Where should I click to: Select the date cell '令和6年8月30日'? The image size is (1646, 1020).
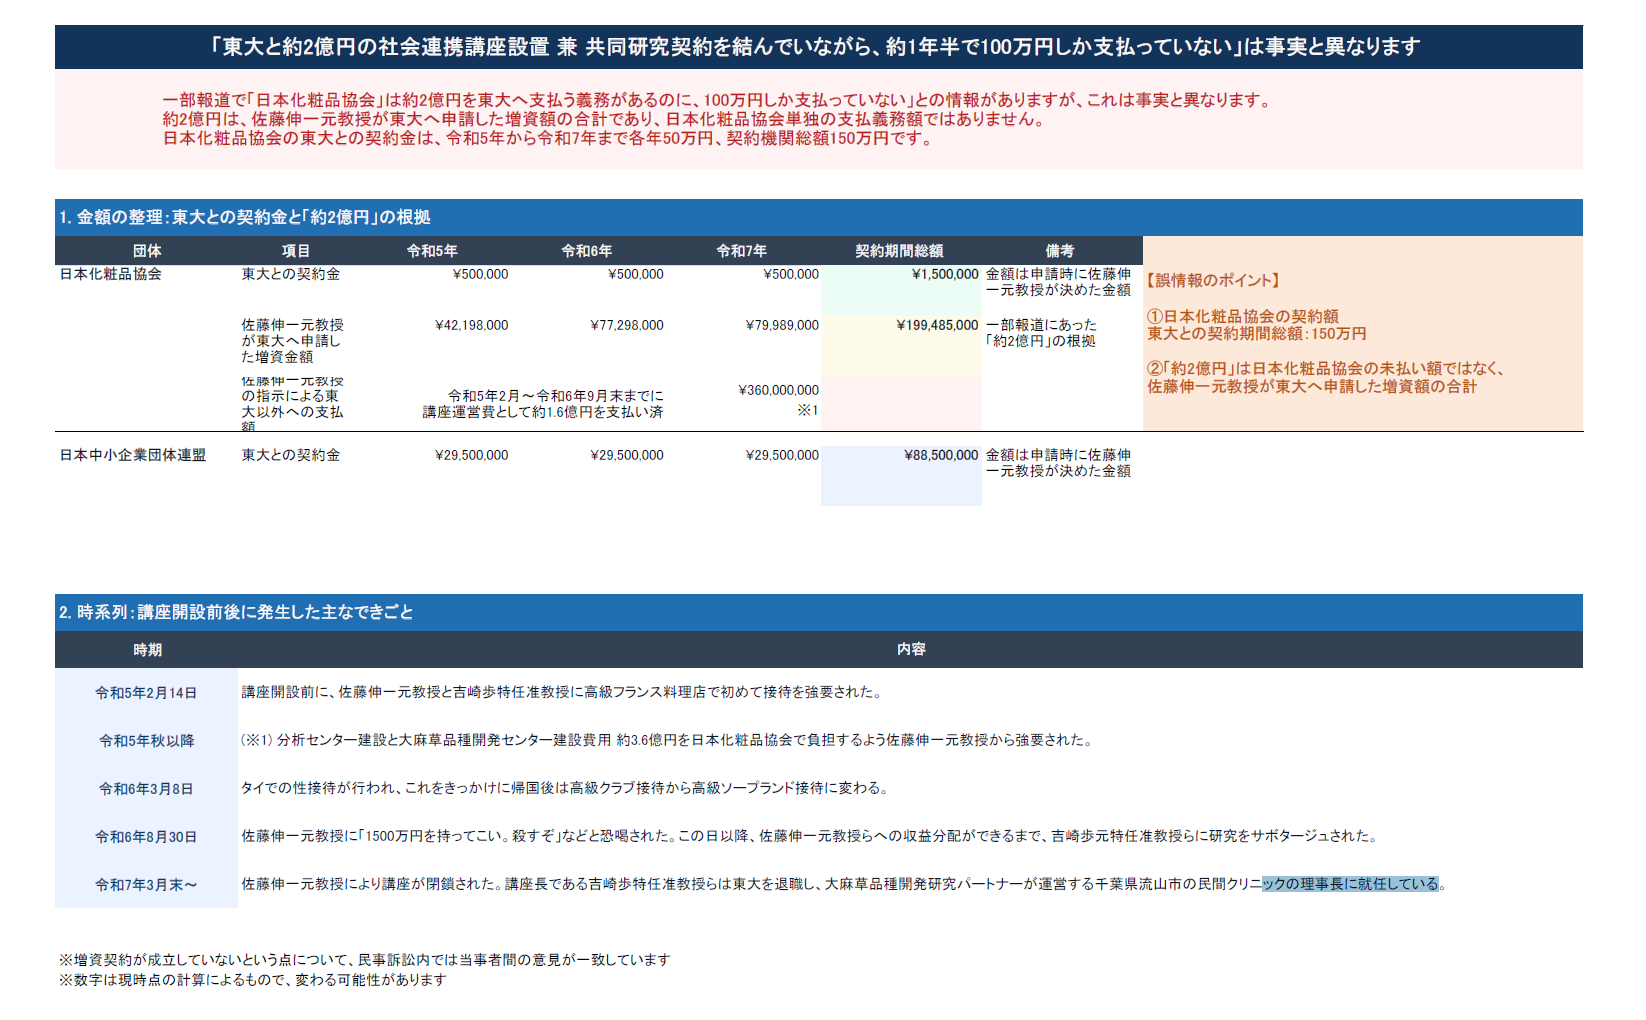pyautogui.click(x=146, y=837)
